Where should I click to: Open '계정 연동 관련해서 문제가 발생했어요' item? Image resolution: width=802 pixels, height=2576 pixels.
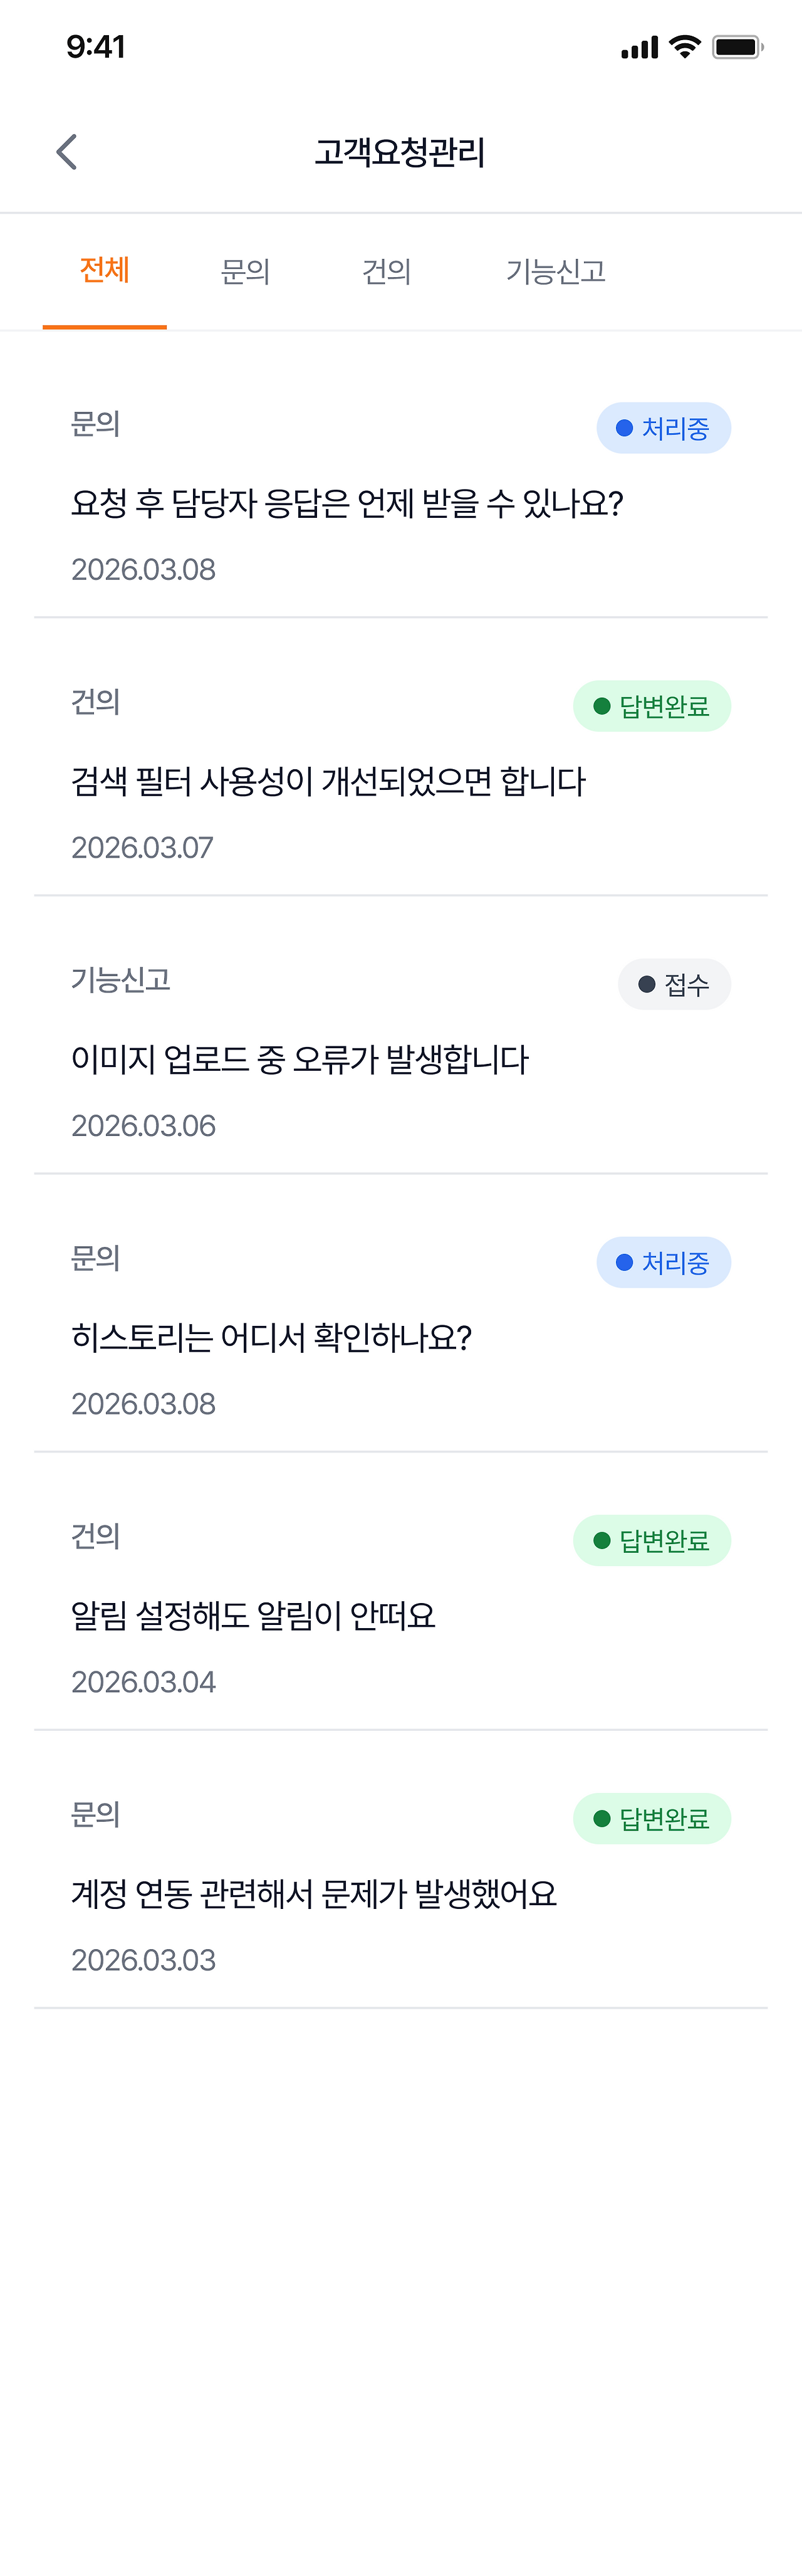(x=314, y=1893)
